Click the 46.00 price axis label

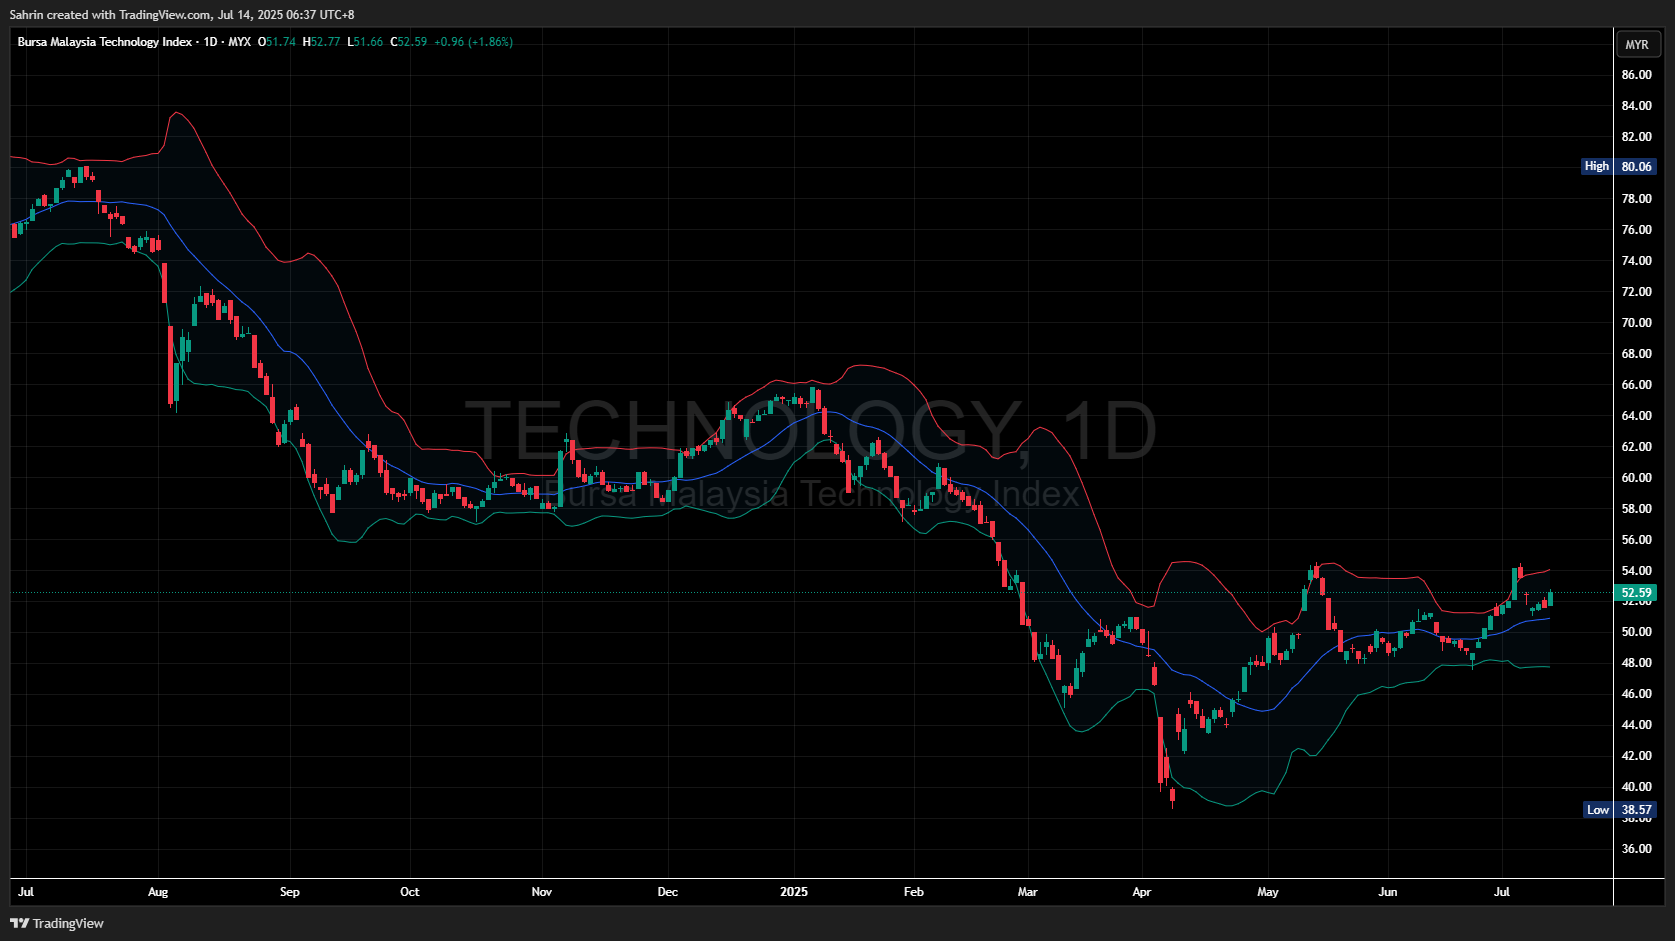tap(1636, 694)
